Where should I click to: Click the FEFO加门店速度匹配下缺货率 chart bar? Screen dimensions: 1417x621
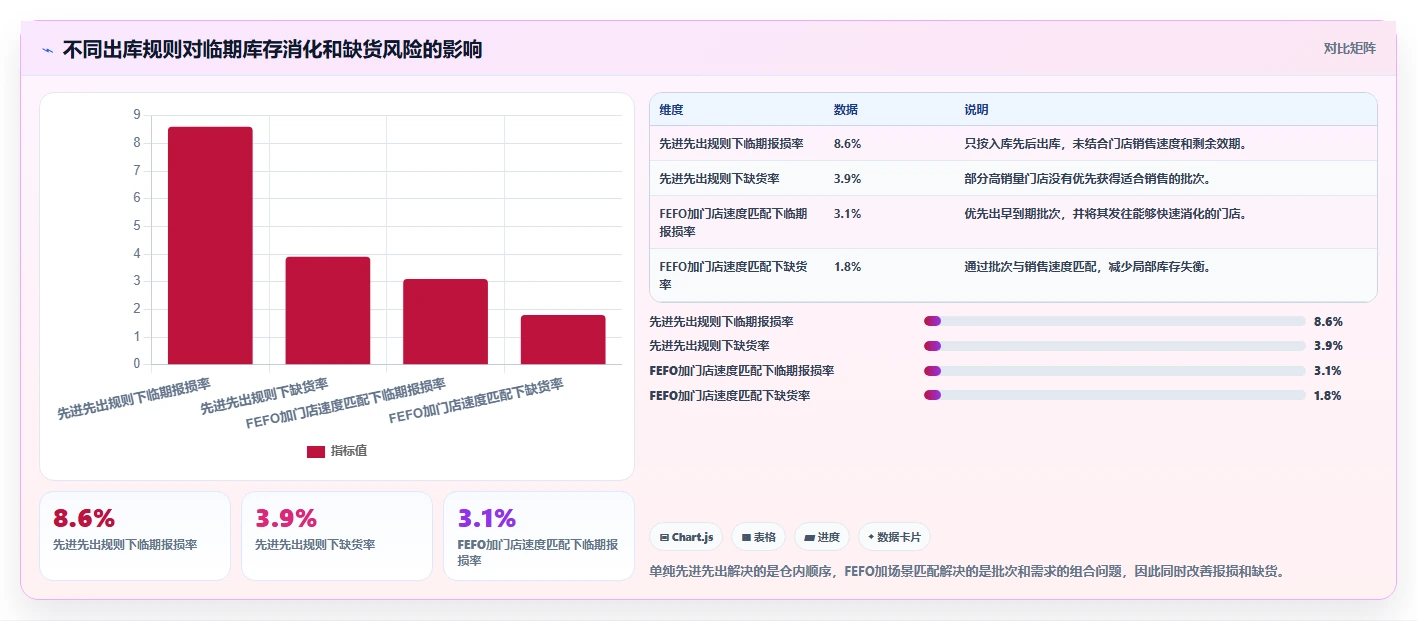[x=563, y=339]
